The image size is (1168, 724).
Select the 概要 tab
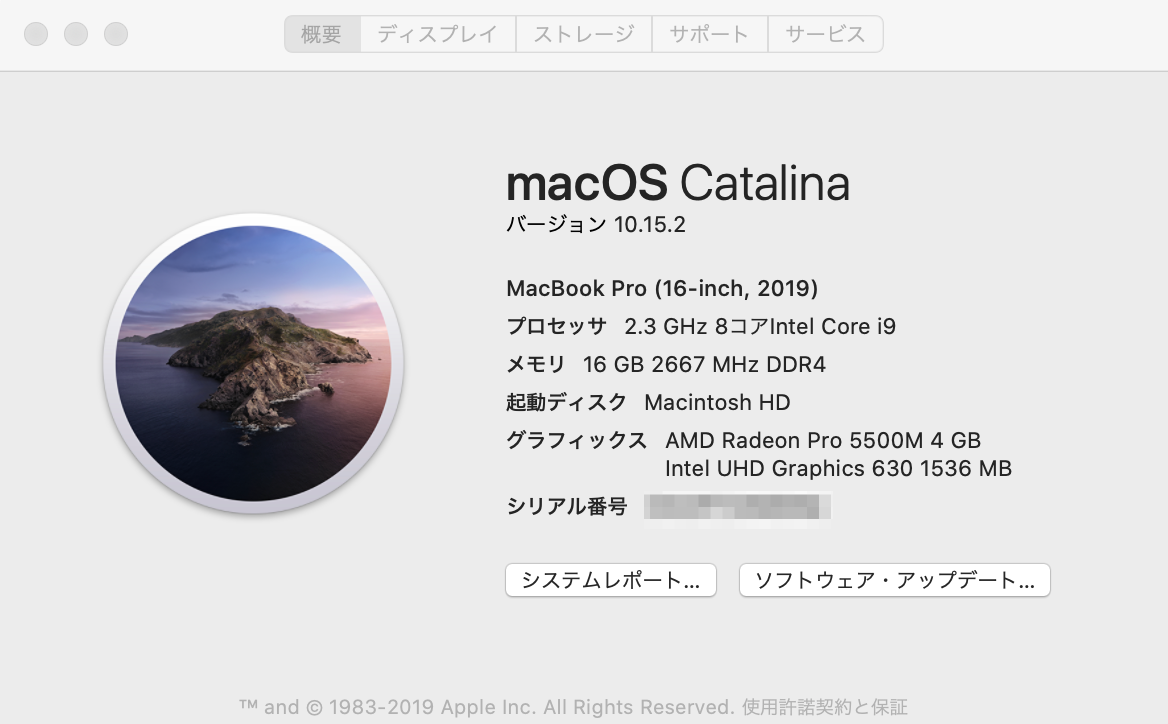(x=323, y=34)
